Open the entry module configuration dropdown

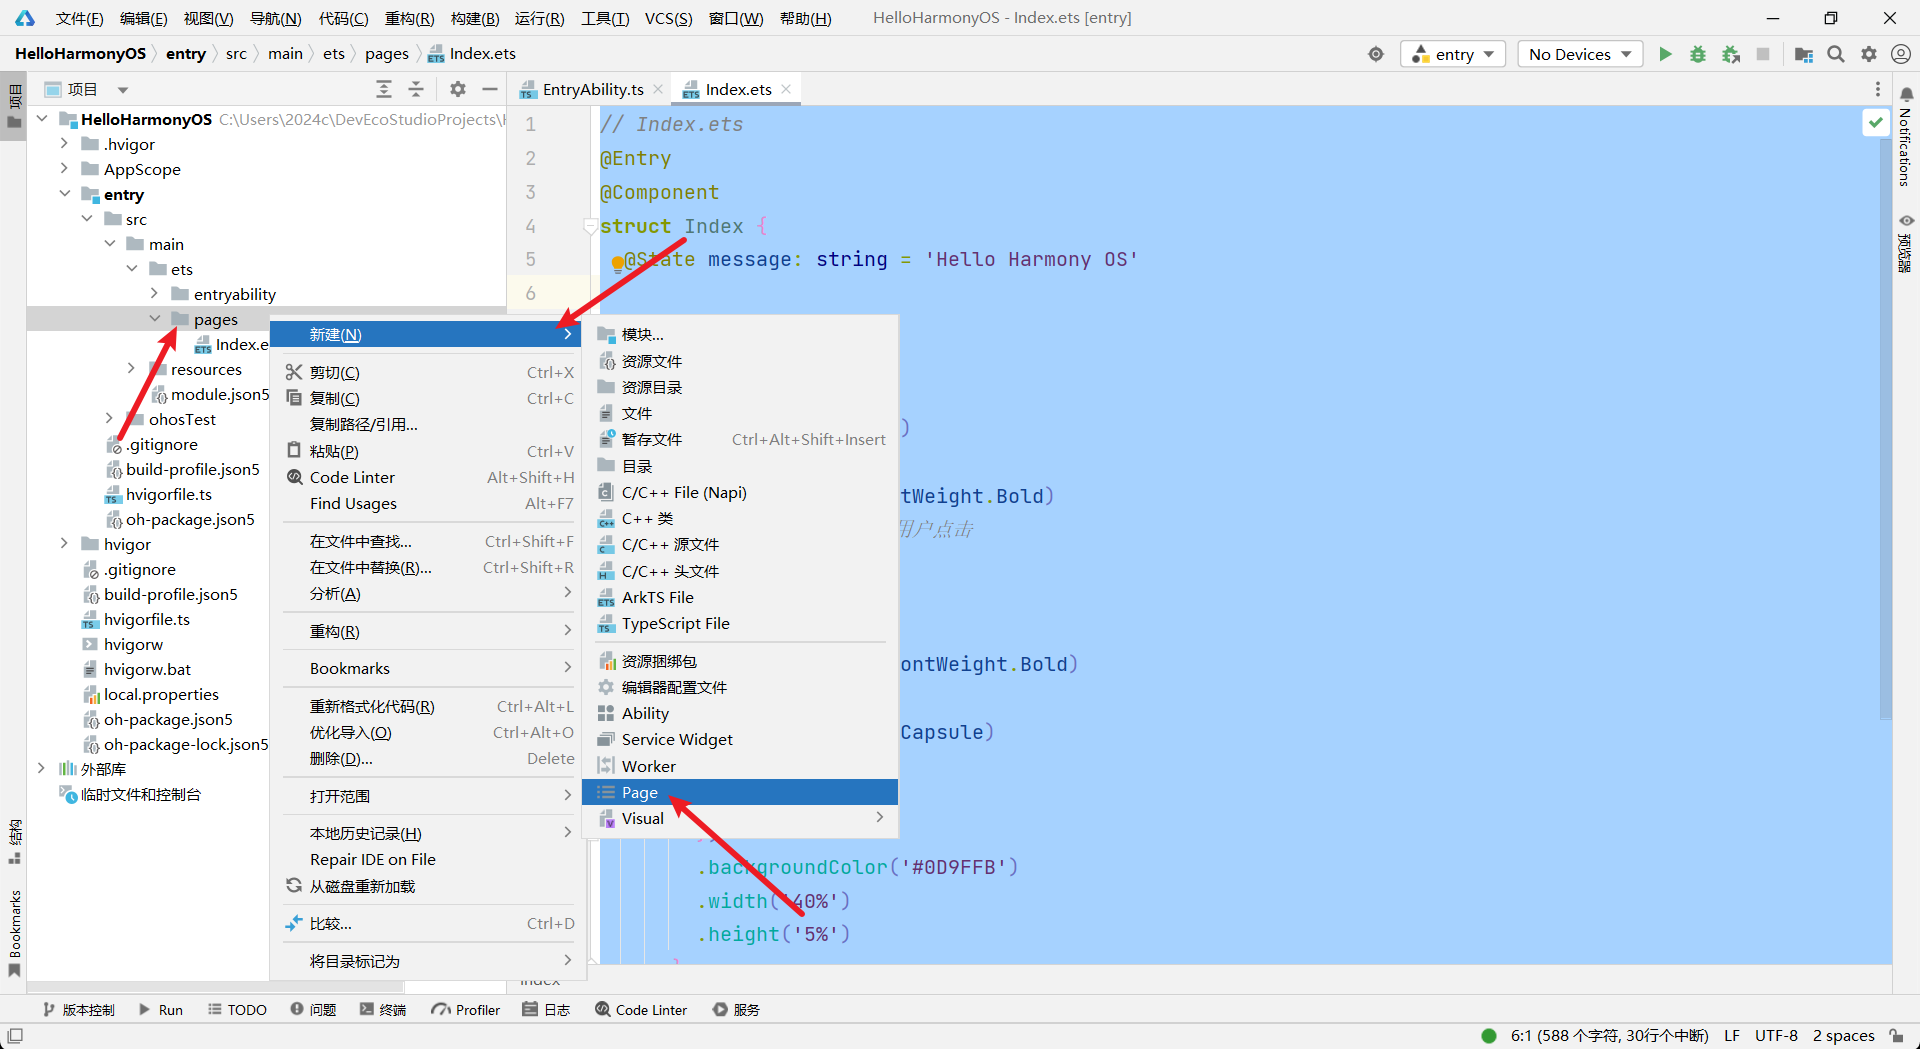(1454, 54)
